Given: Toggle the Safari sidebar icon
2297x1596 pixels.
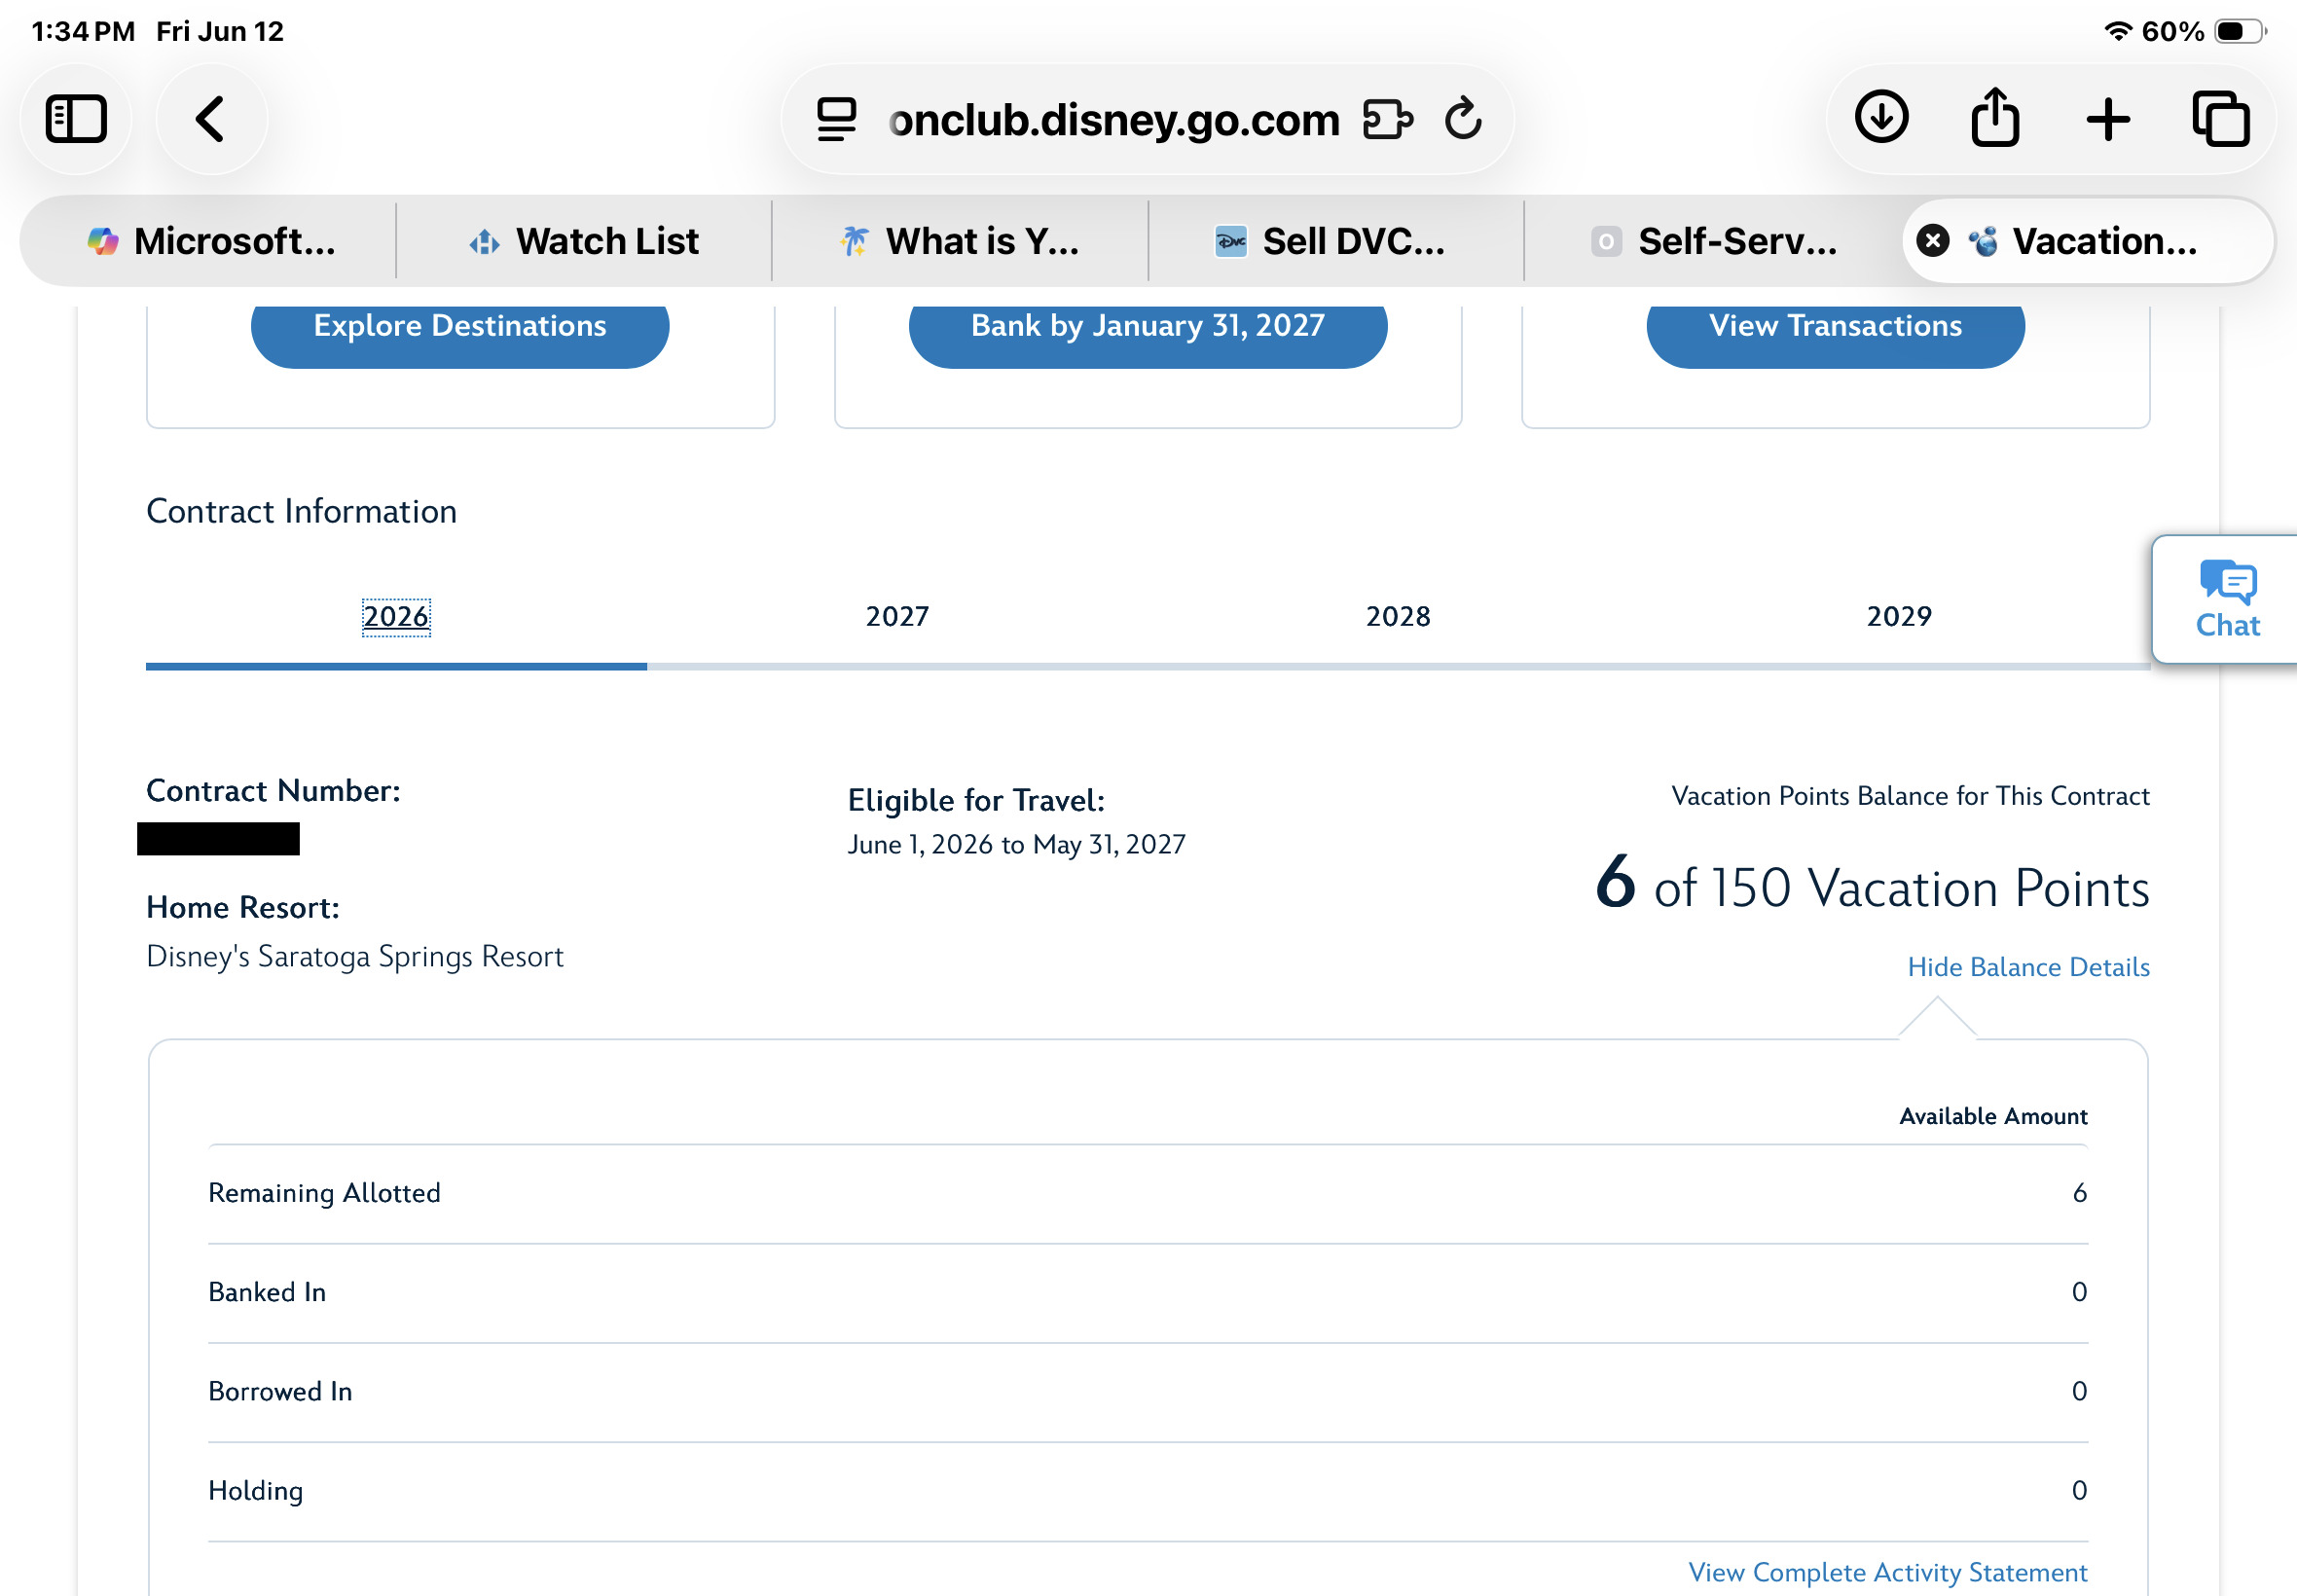Looking at the screenshot, I should pos(76,120).
